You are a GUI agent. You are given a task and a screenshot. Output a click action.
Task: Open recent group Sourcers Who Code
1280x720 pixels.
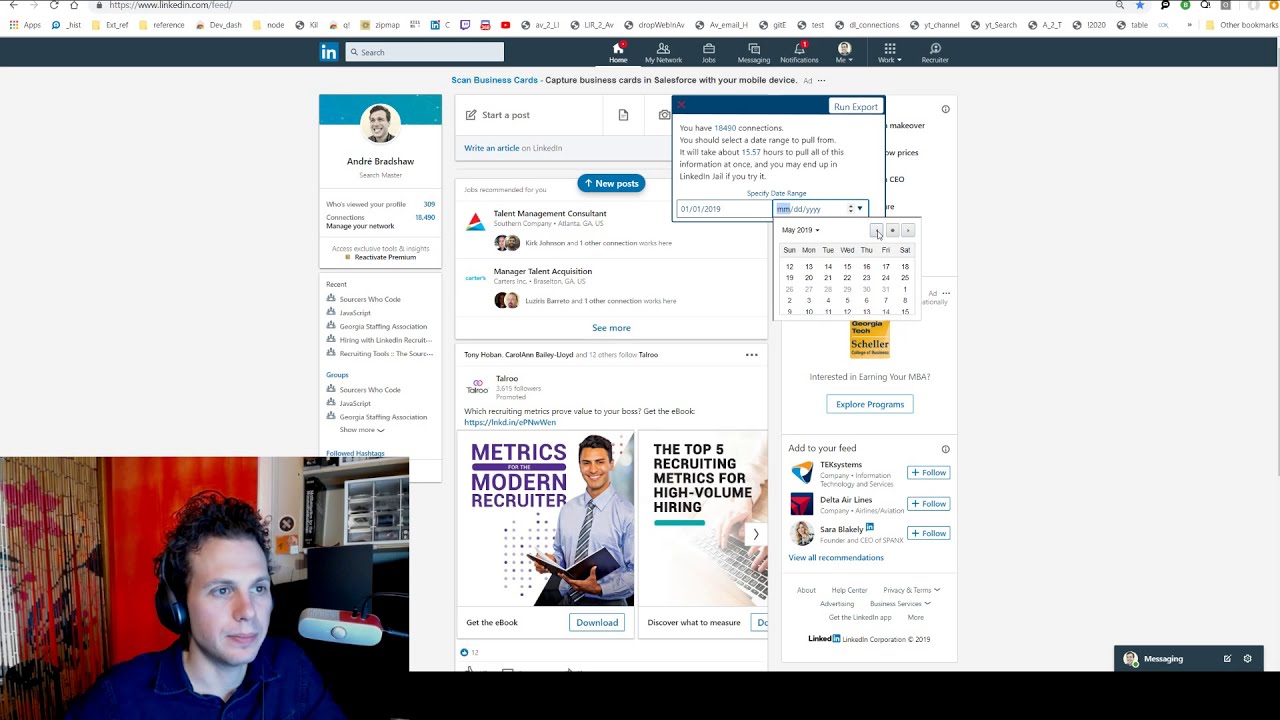(370, 299)
